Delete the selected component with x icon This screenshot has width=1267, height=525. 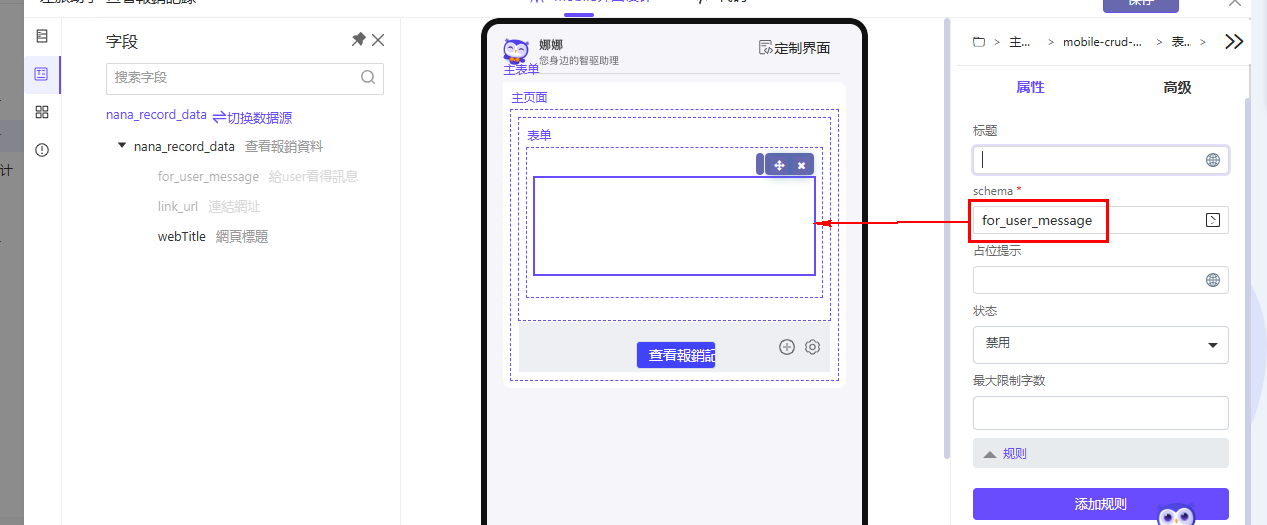[801, 165]
